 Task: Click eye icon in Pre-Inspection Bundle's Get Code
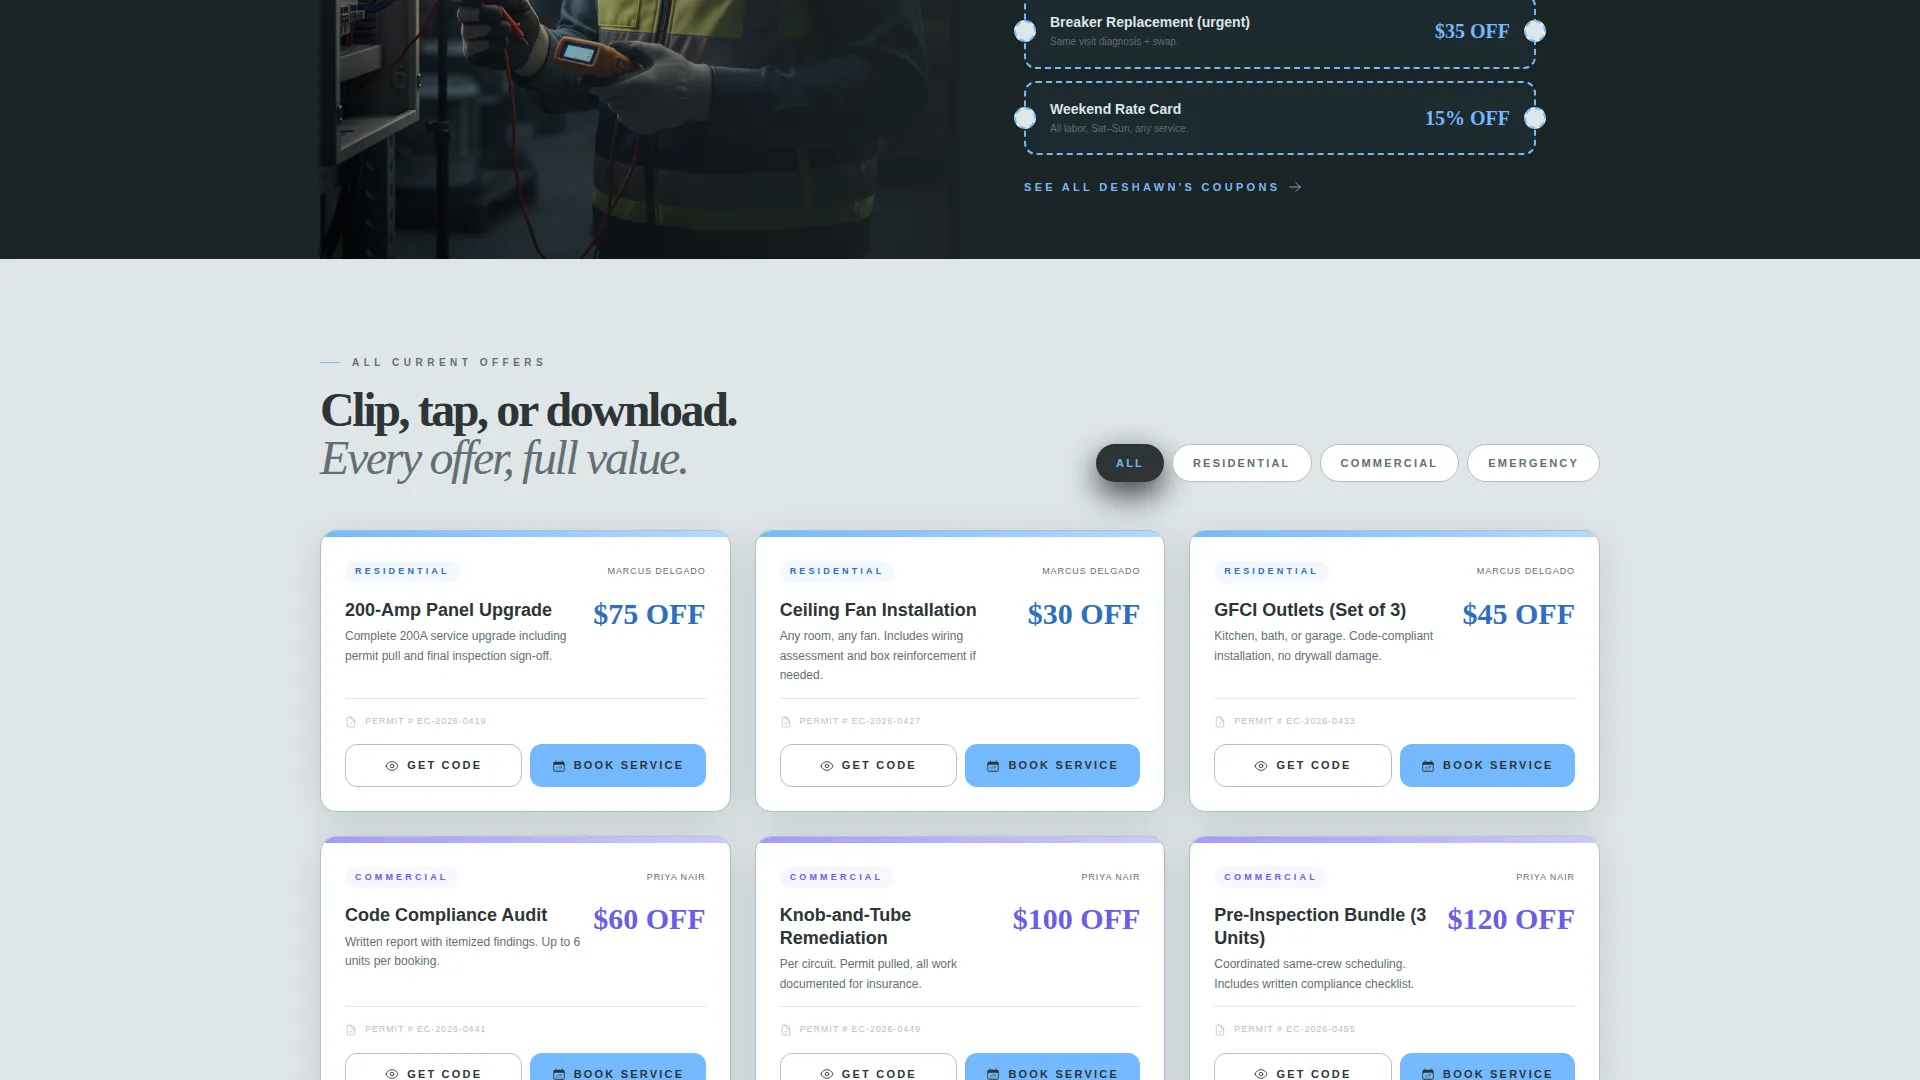point(1261,1074)
